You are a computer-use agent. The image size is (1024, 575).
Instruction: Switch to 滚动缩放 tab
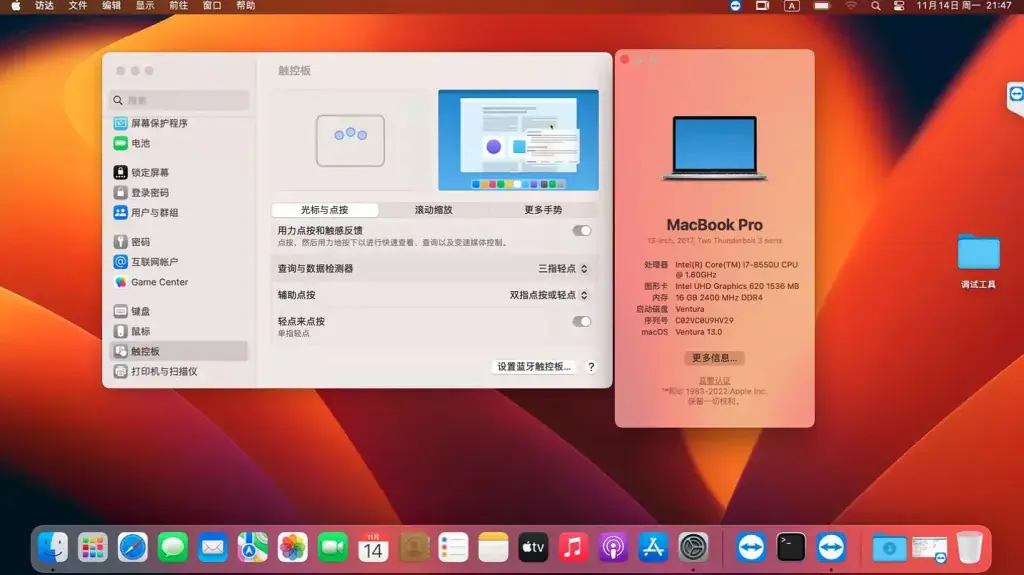(433, 210)
